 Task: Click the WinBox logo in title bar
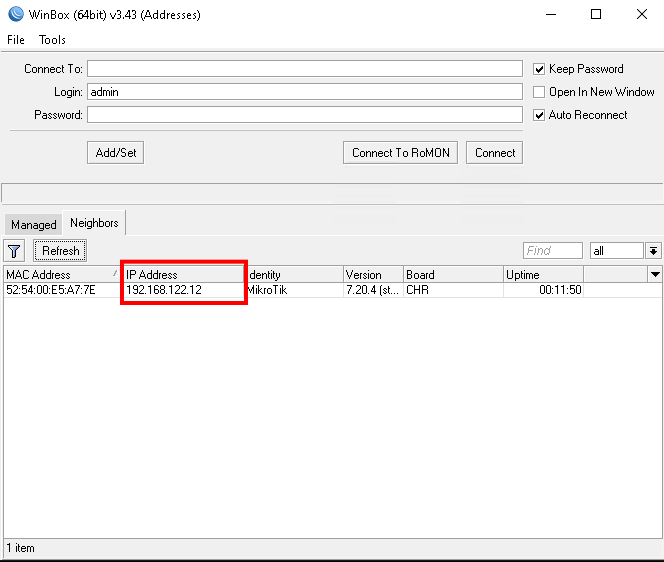coord(16,14)
